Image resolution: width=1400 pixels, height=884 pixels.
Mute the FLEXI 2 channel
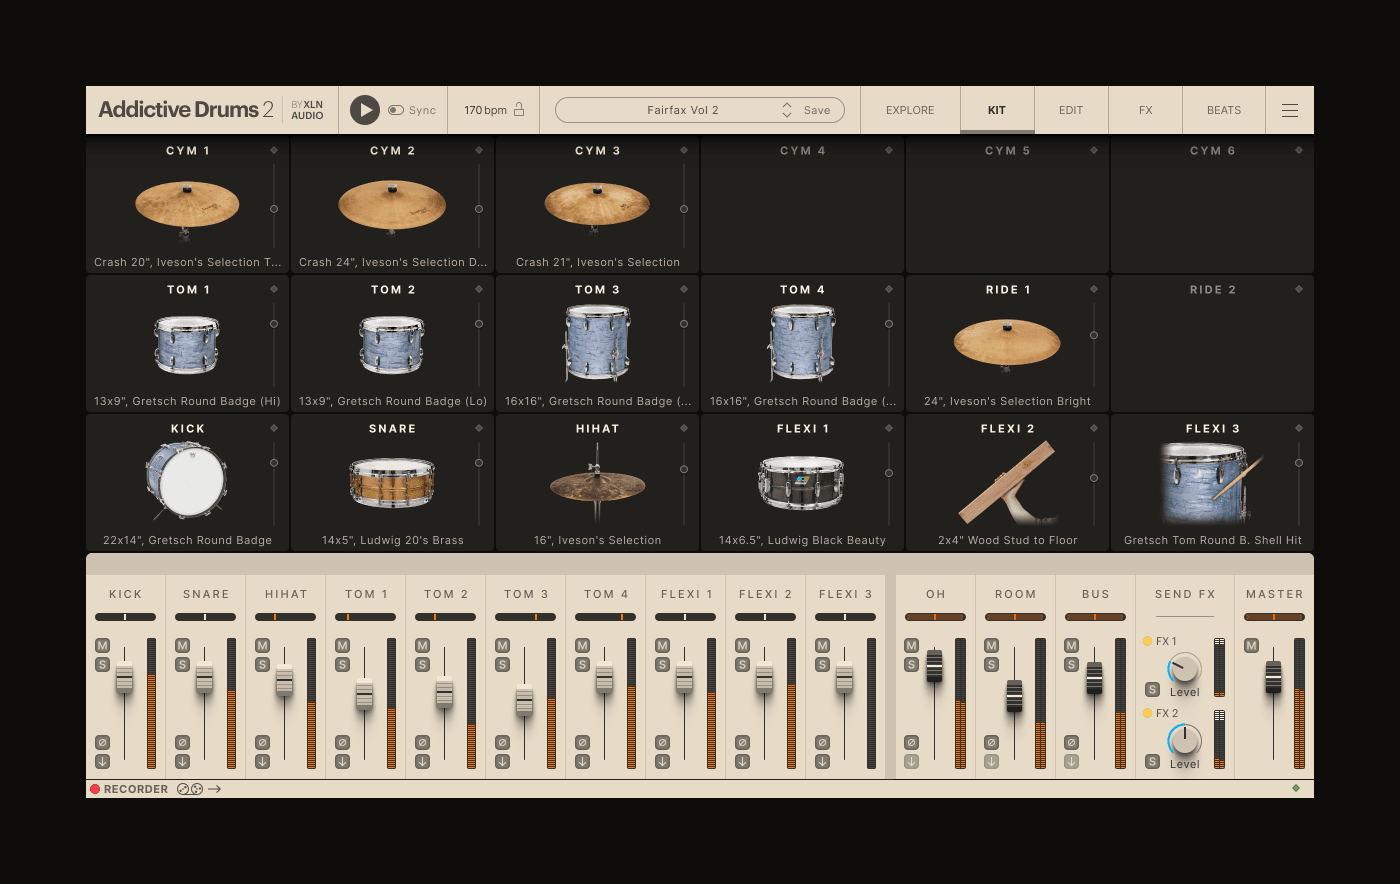click(x=742, y=646)
